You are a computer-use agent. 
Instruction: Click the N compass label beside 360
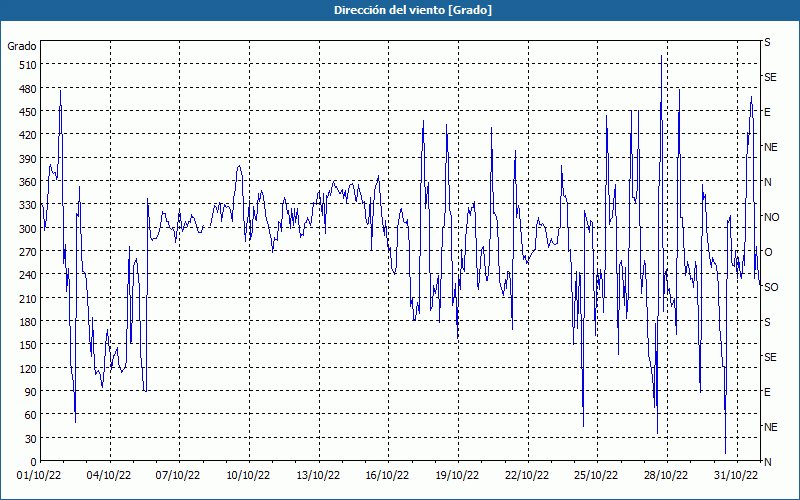(x=768, y=182)
